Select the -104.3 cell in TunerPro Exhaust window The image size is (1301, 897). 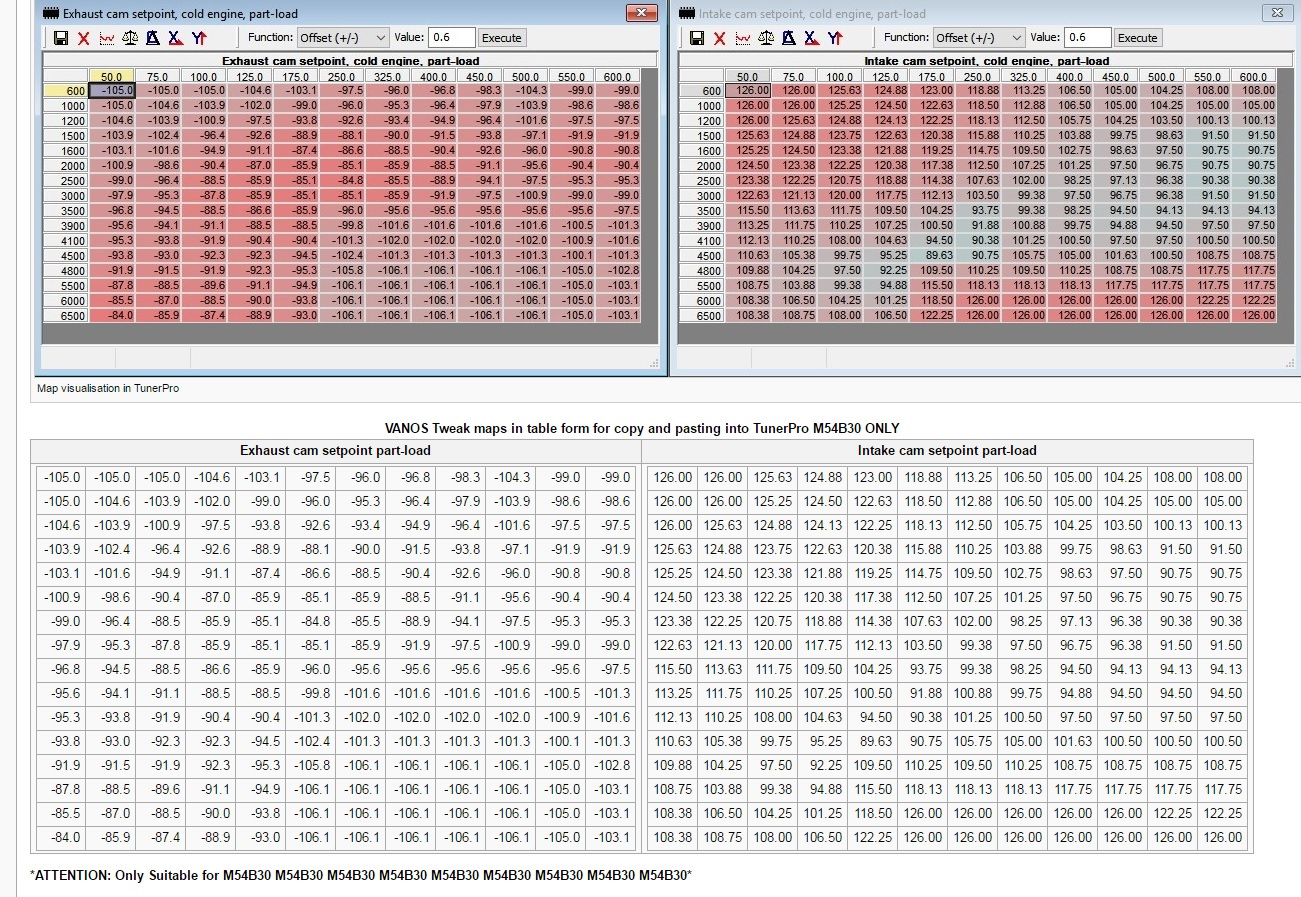pyautogui.click(x=526, y=91)
